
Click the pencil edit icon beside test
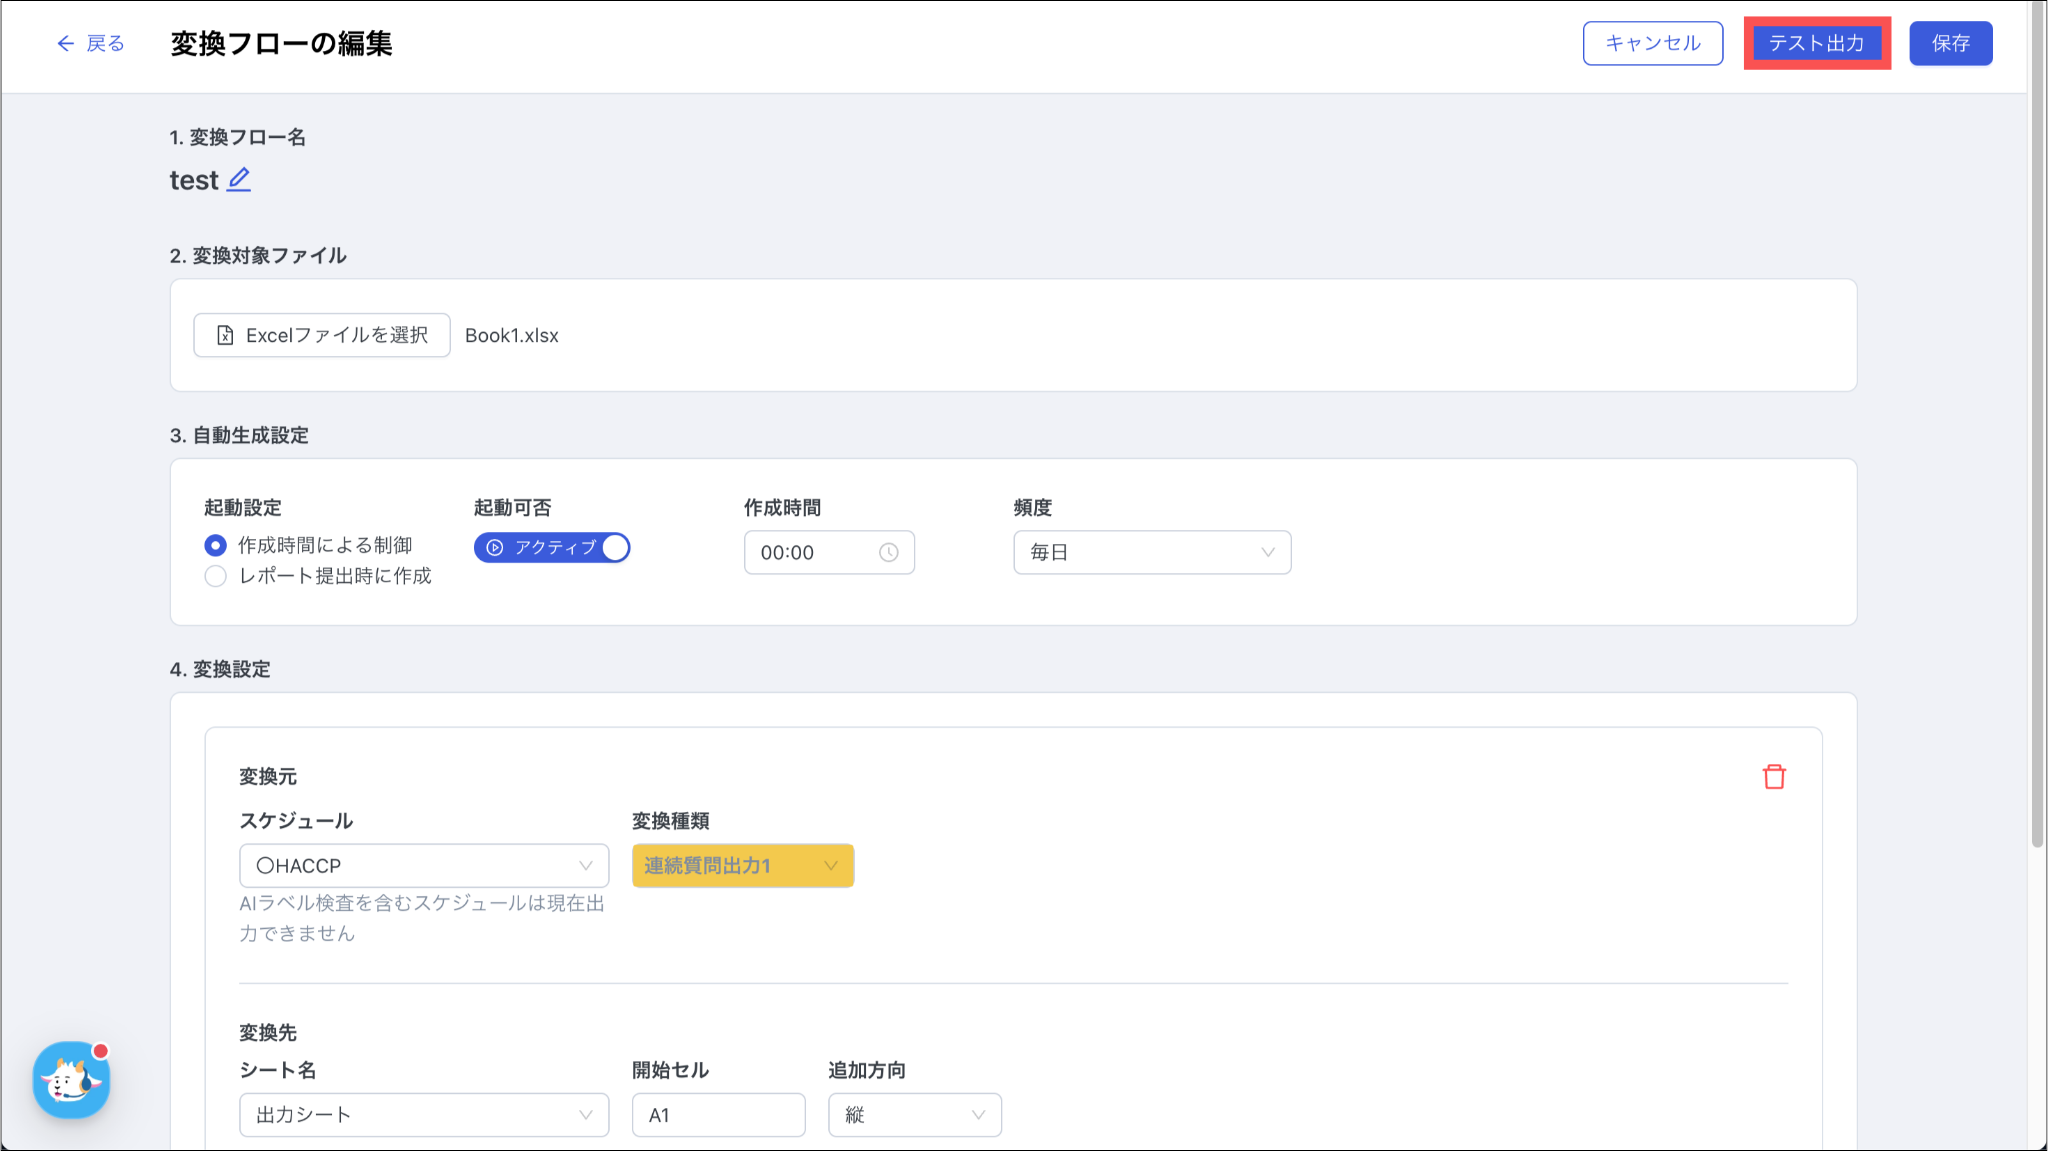tap(239, 180)
